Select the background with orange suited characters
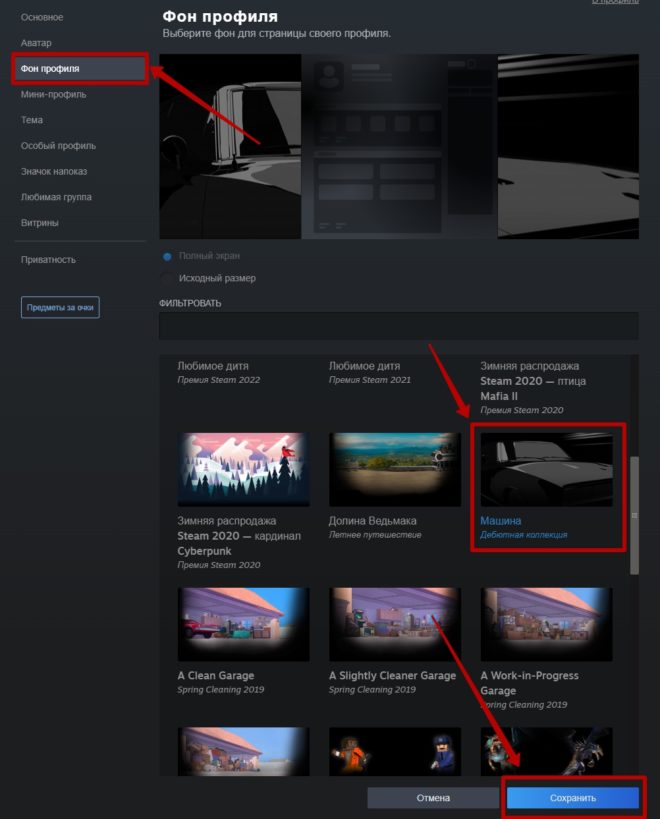Viewport: 660px width, 819px height. coord(395,751)
